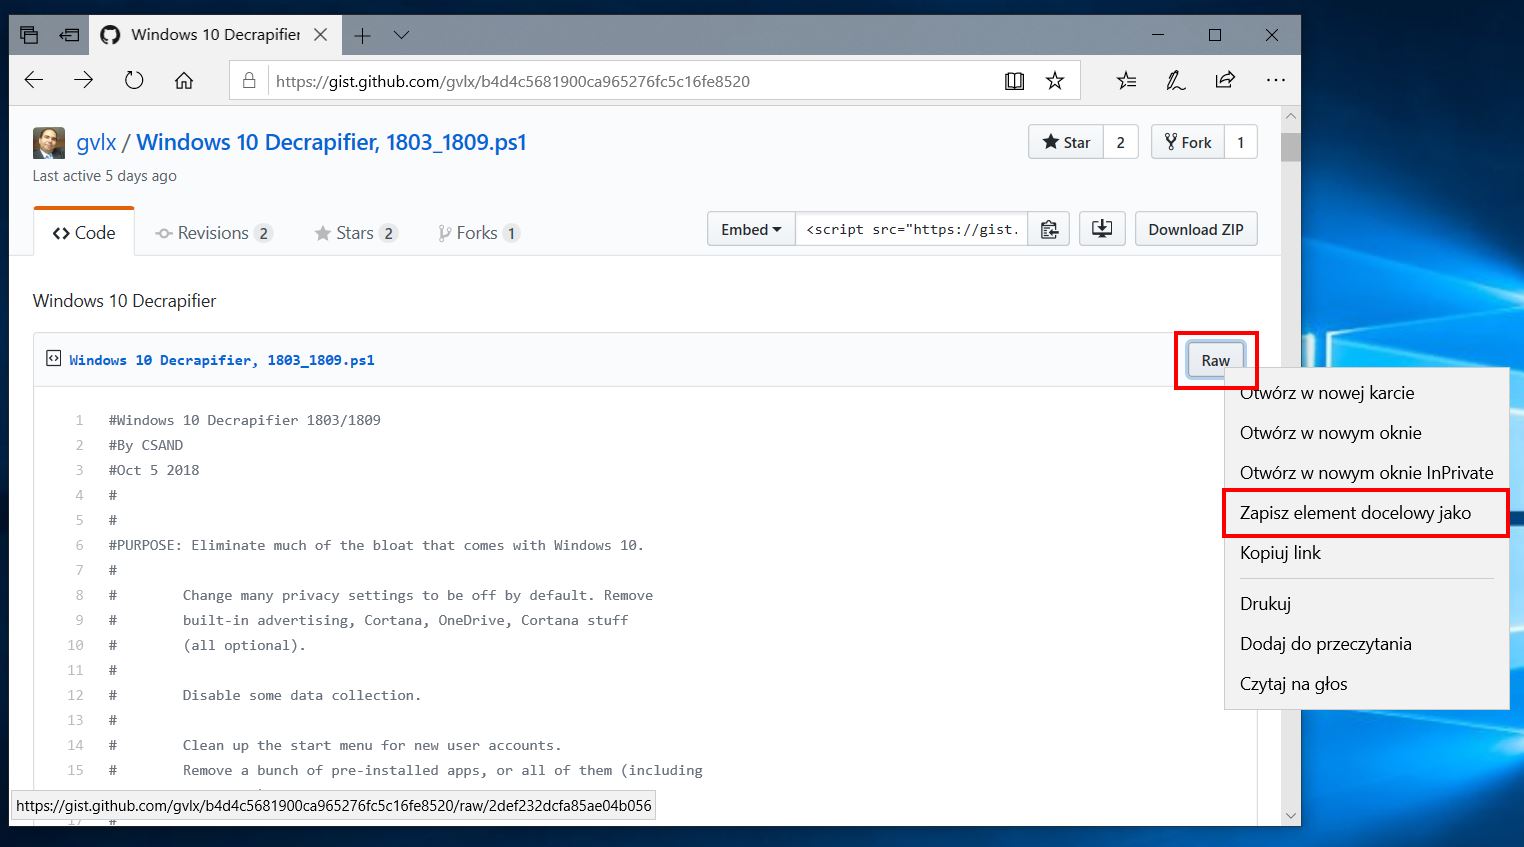This screenshot has width=1524, height=847.
Task: Open the gist title link in header
Action: 331,143
